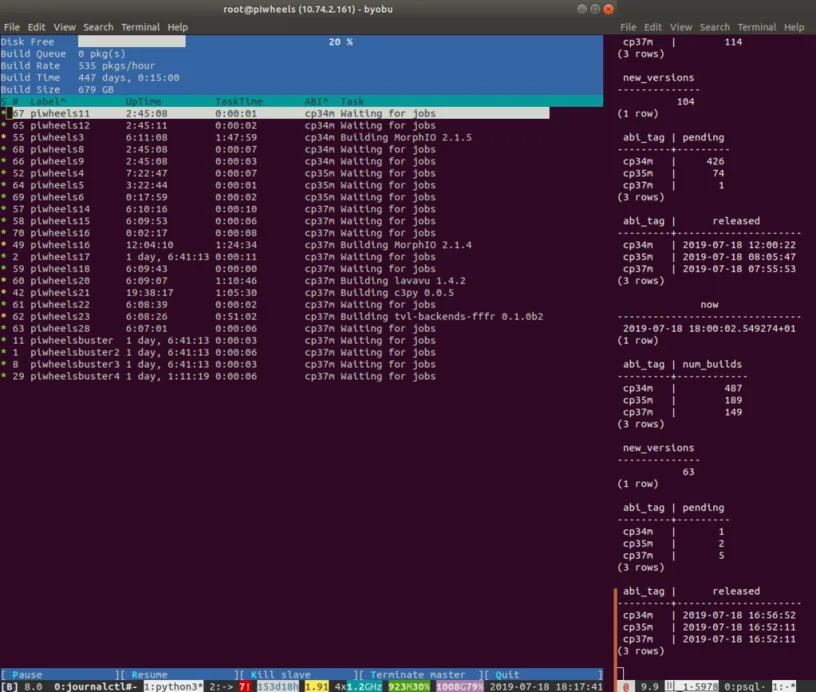816x692 pixels.
Task: Open the Help menu in byobu window
Action: (177, 27)
